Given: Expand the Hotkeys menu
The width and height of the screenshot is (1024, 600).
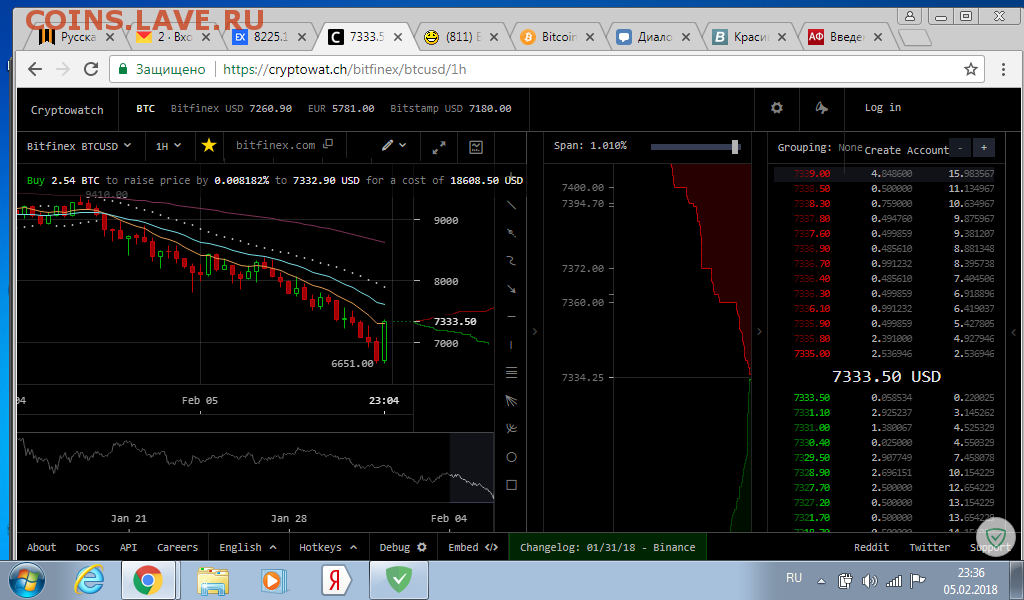Looking at the screenshot, I should click(x=328, y=547).
